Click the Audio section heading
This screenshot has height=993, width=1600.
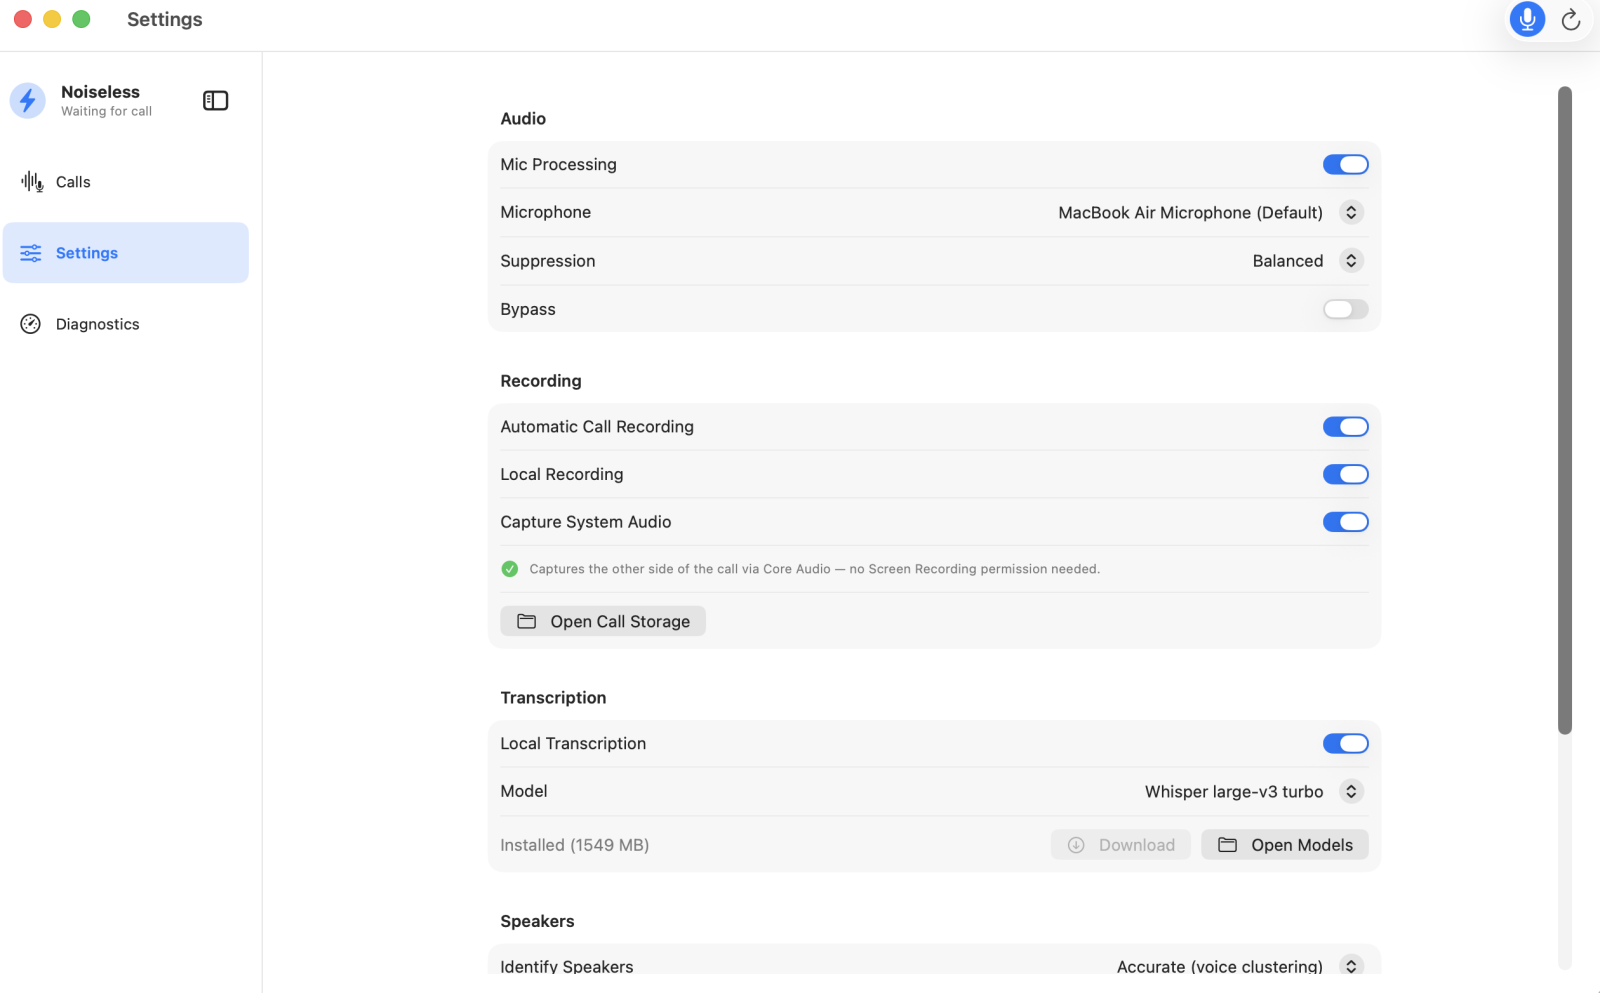pyautogui.click(x=523, y=119)
